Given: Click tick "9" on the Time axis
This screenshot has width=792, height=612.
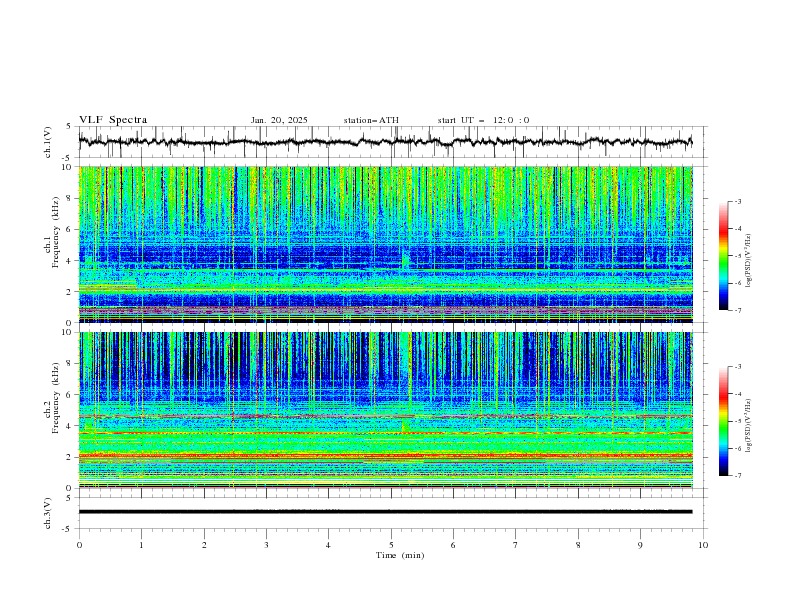Looking at the screenshot, I should click(640, 545).
